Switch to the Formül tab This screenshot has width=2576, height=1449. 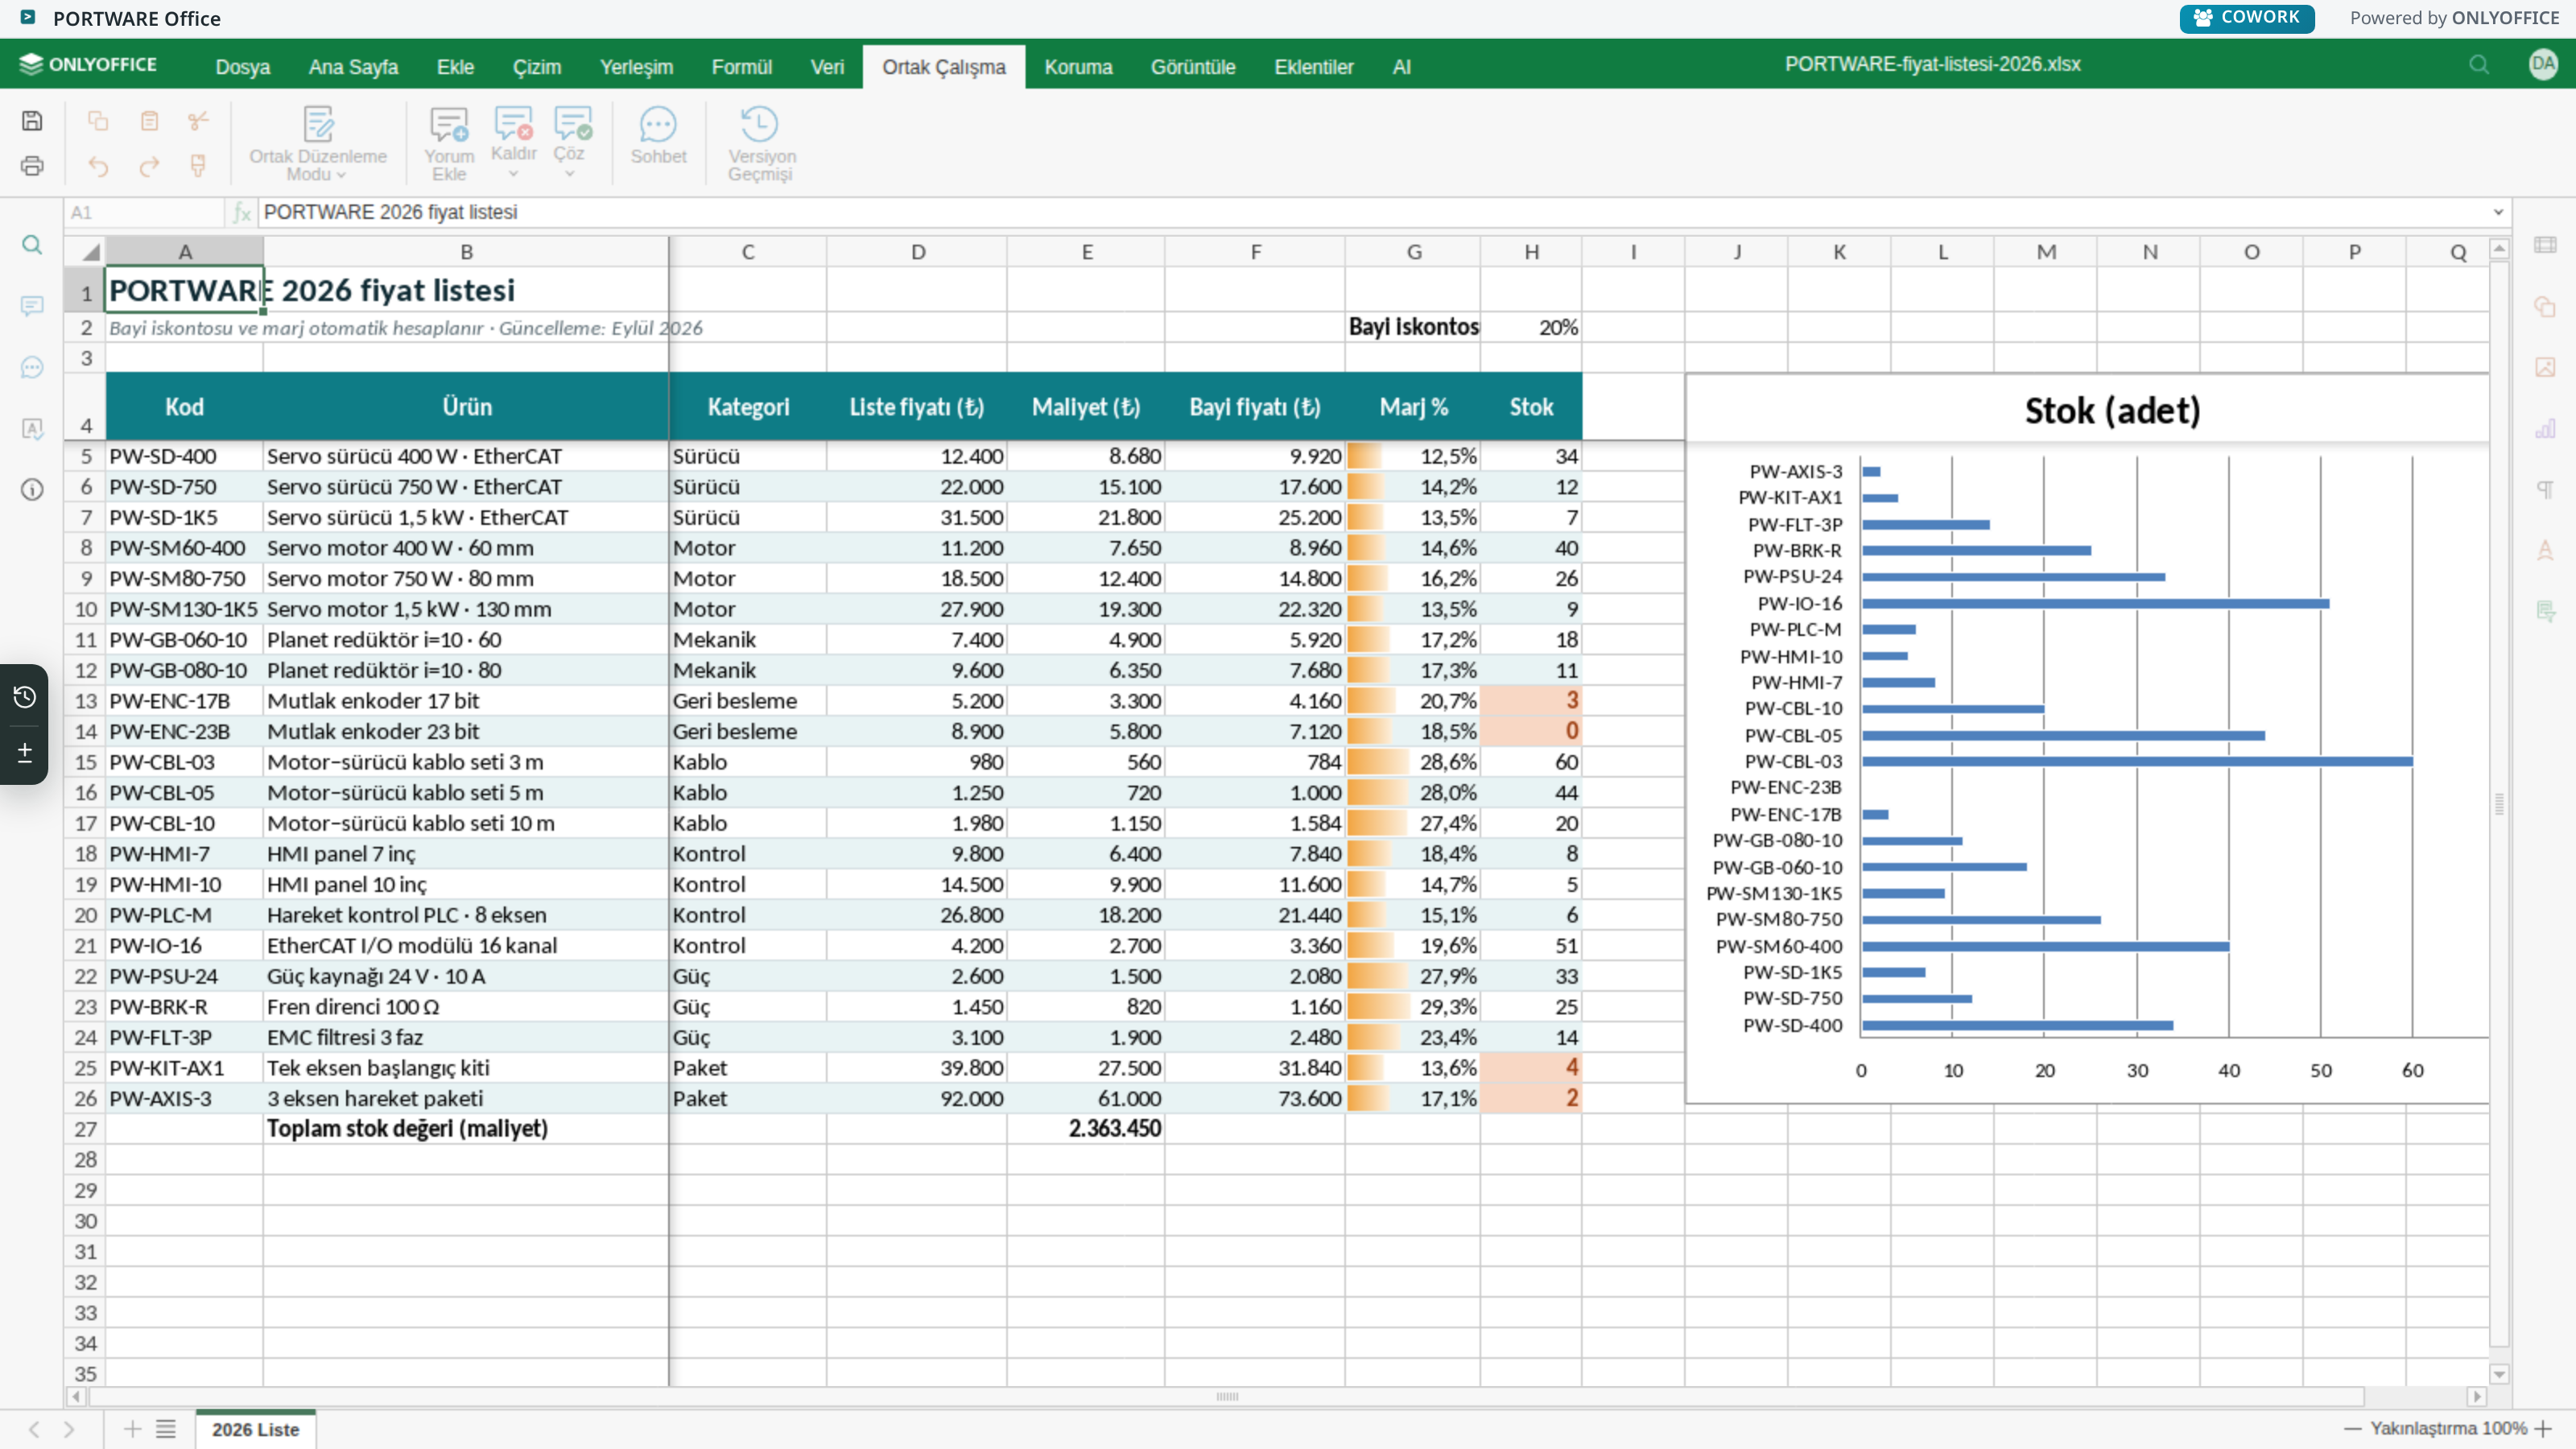[741, 67]
